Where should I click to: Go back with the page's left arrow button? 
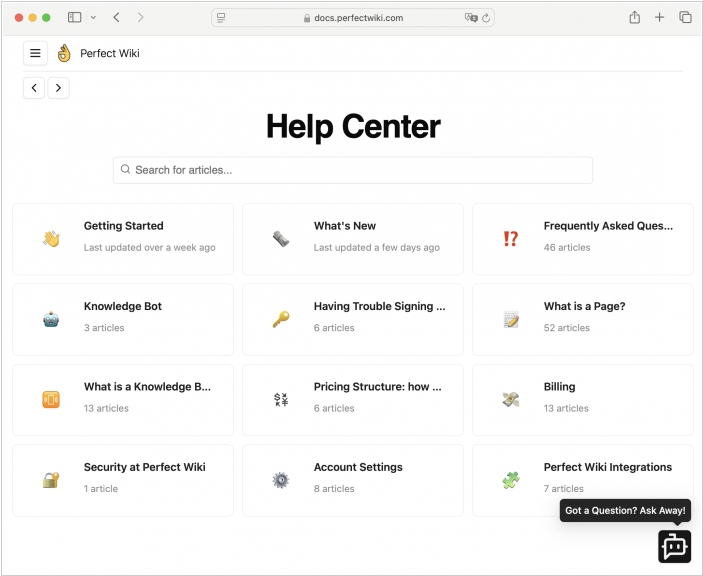pos(34,88)
